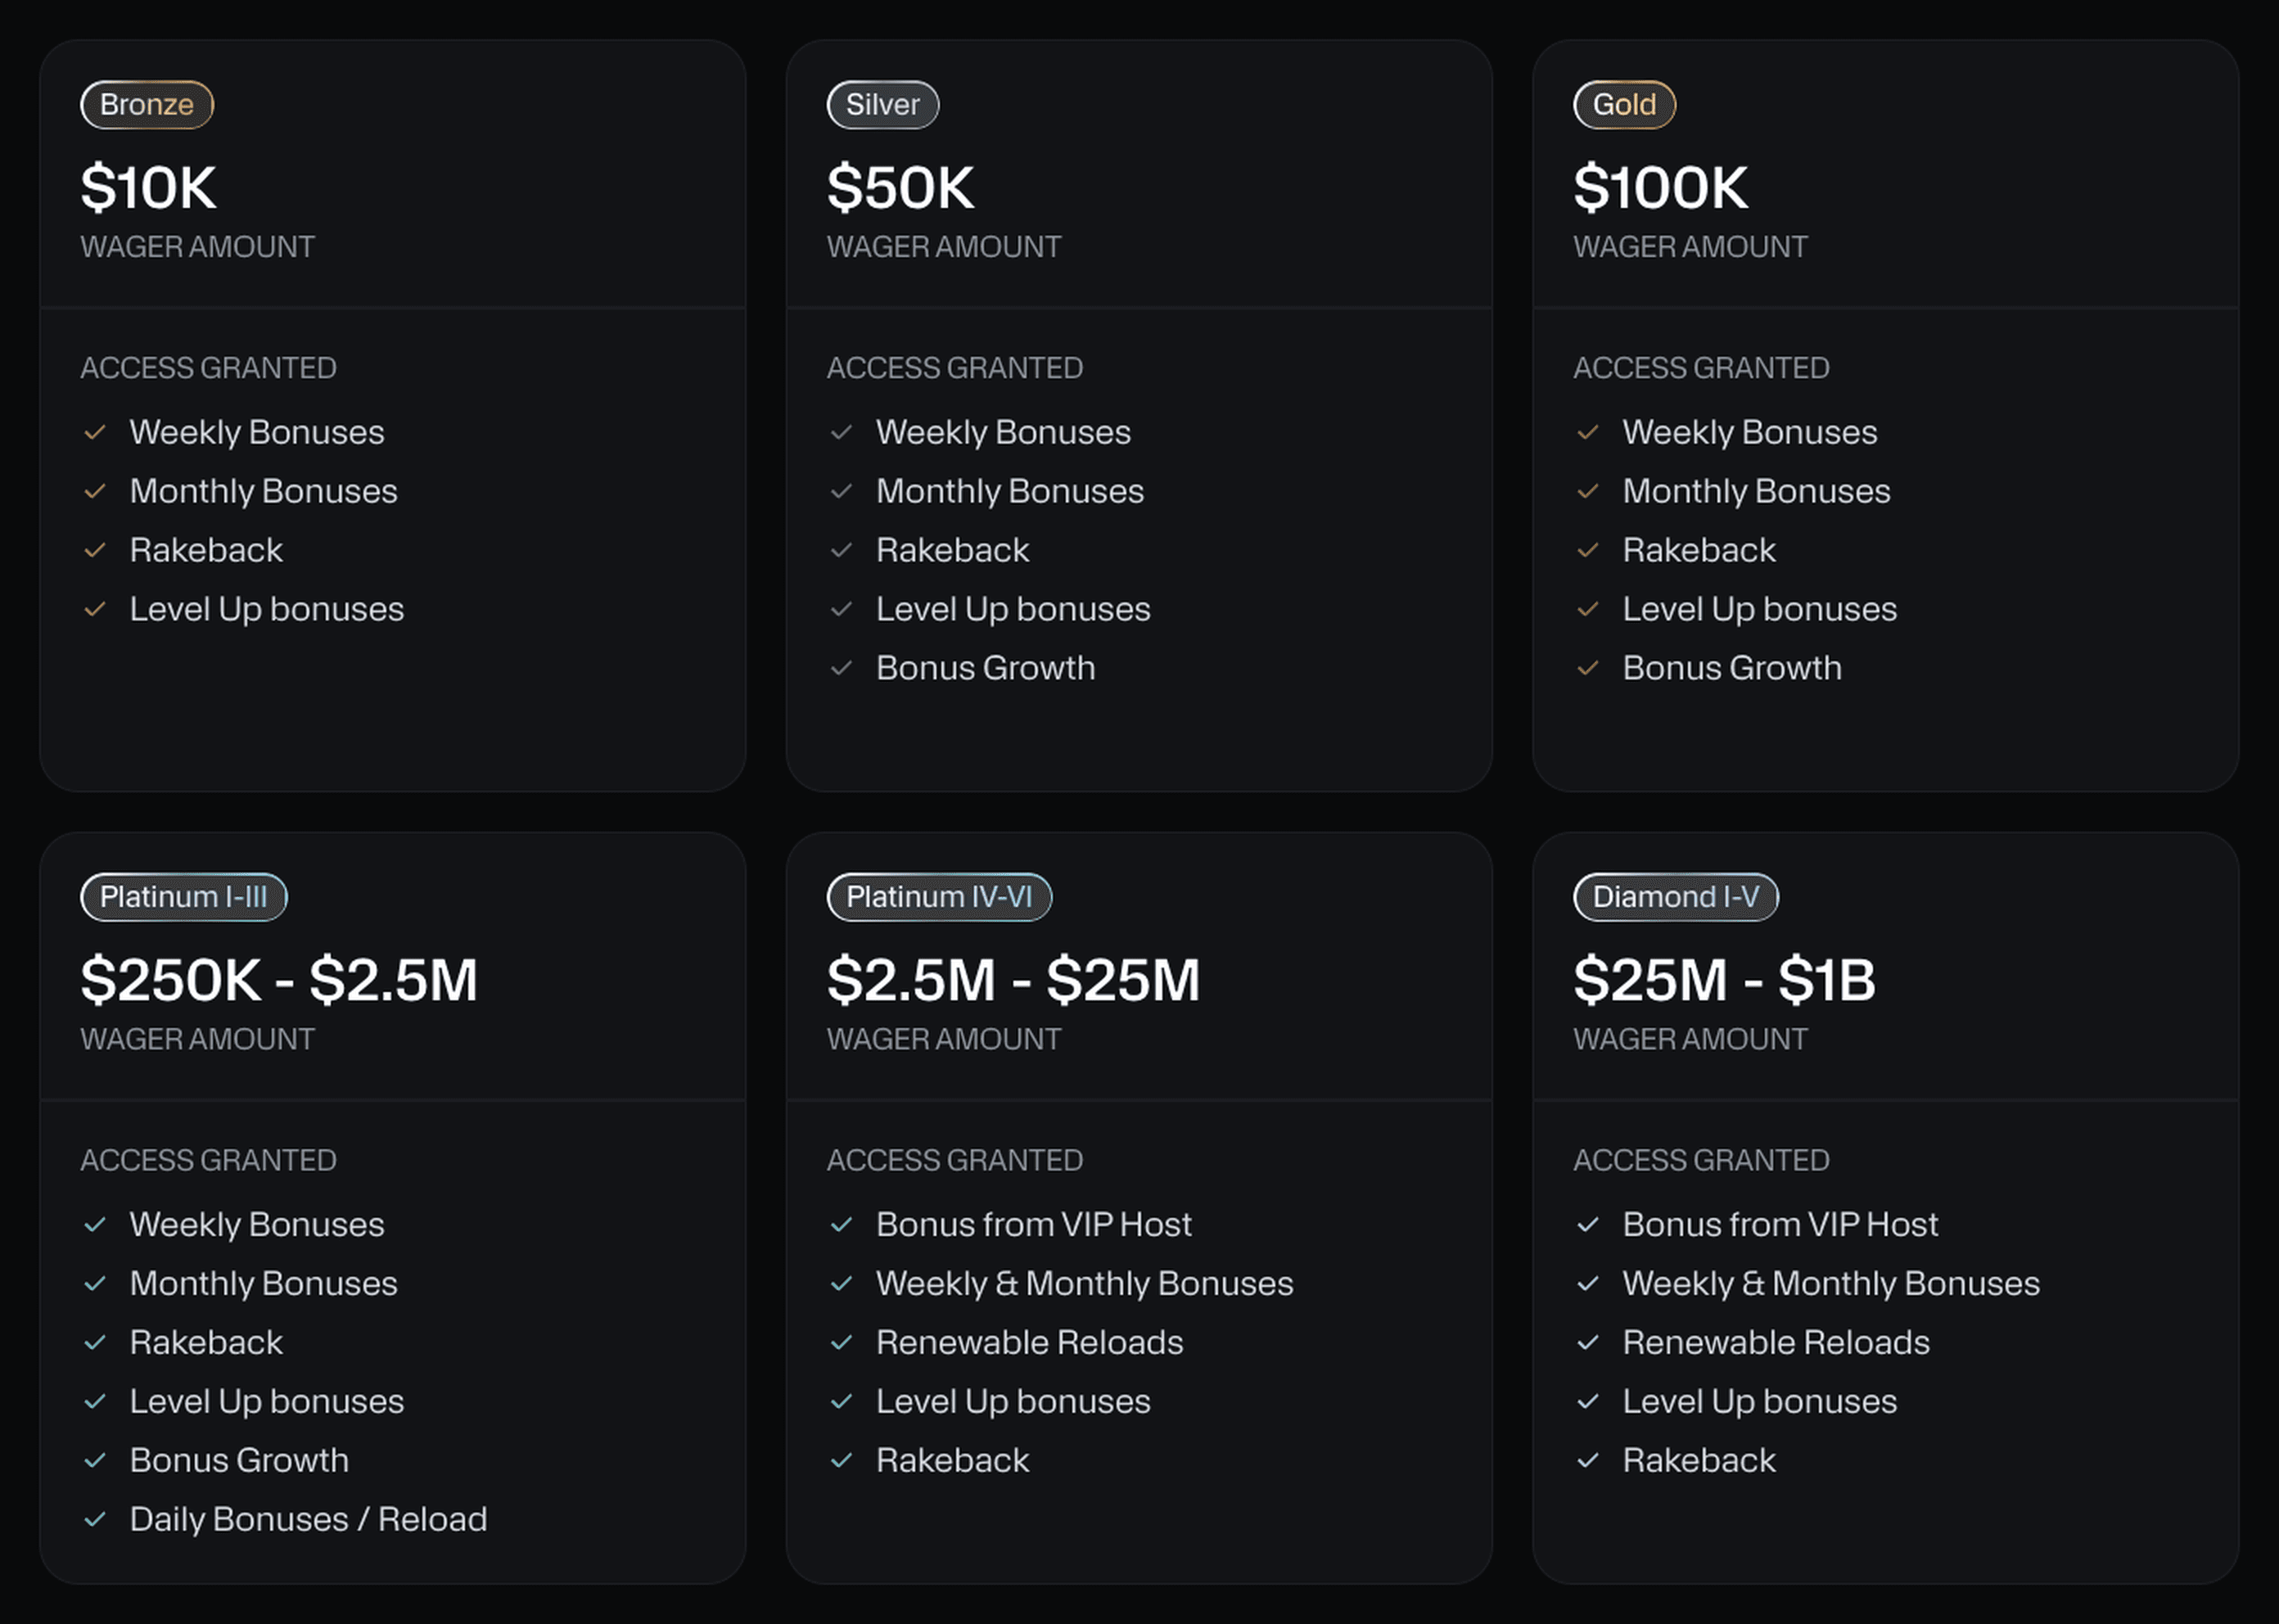Click the $25M - $1B wager heading
This screenshot has width=2279, height=1624.
[x=1724, y=980]
